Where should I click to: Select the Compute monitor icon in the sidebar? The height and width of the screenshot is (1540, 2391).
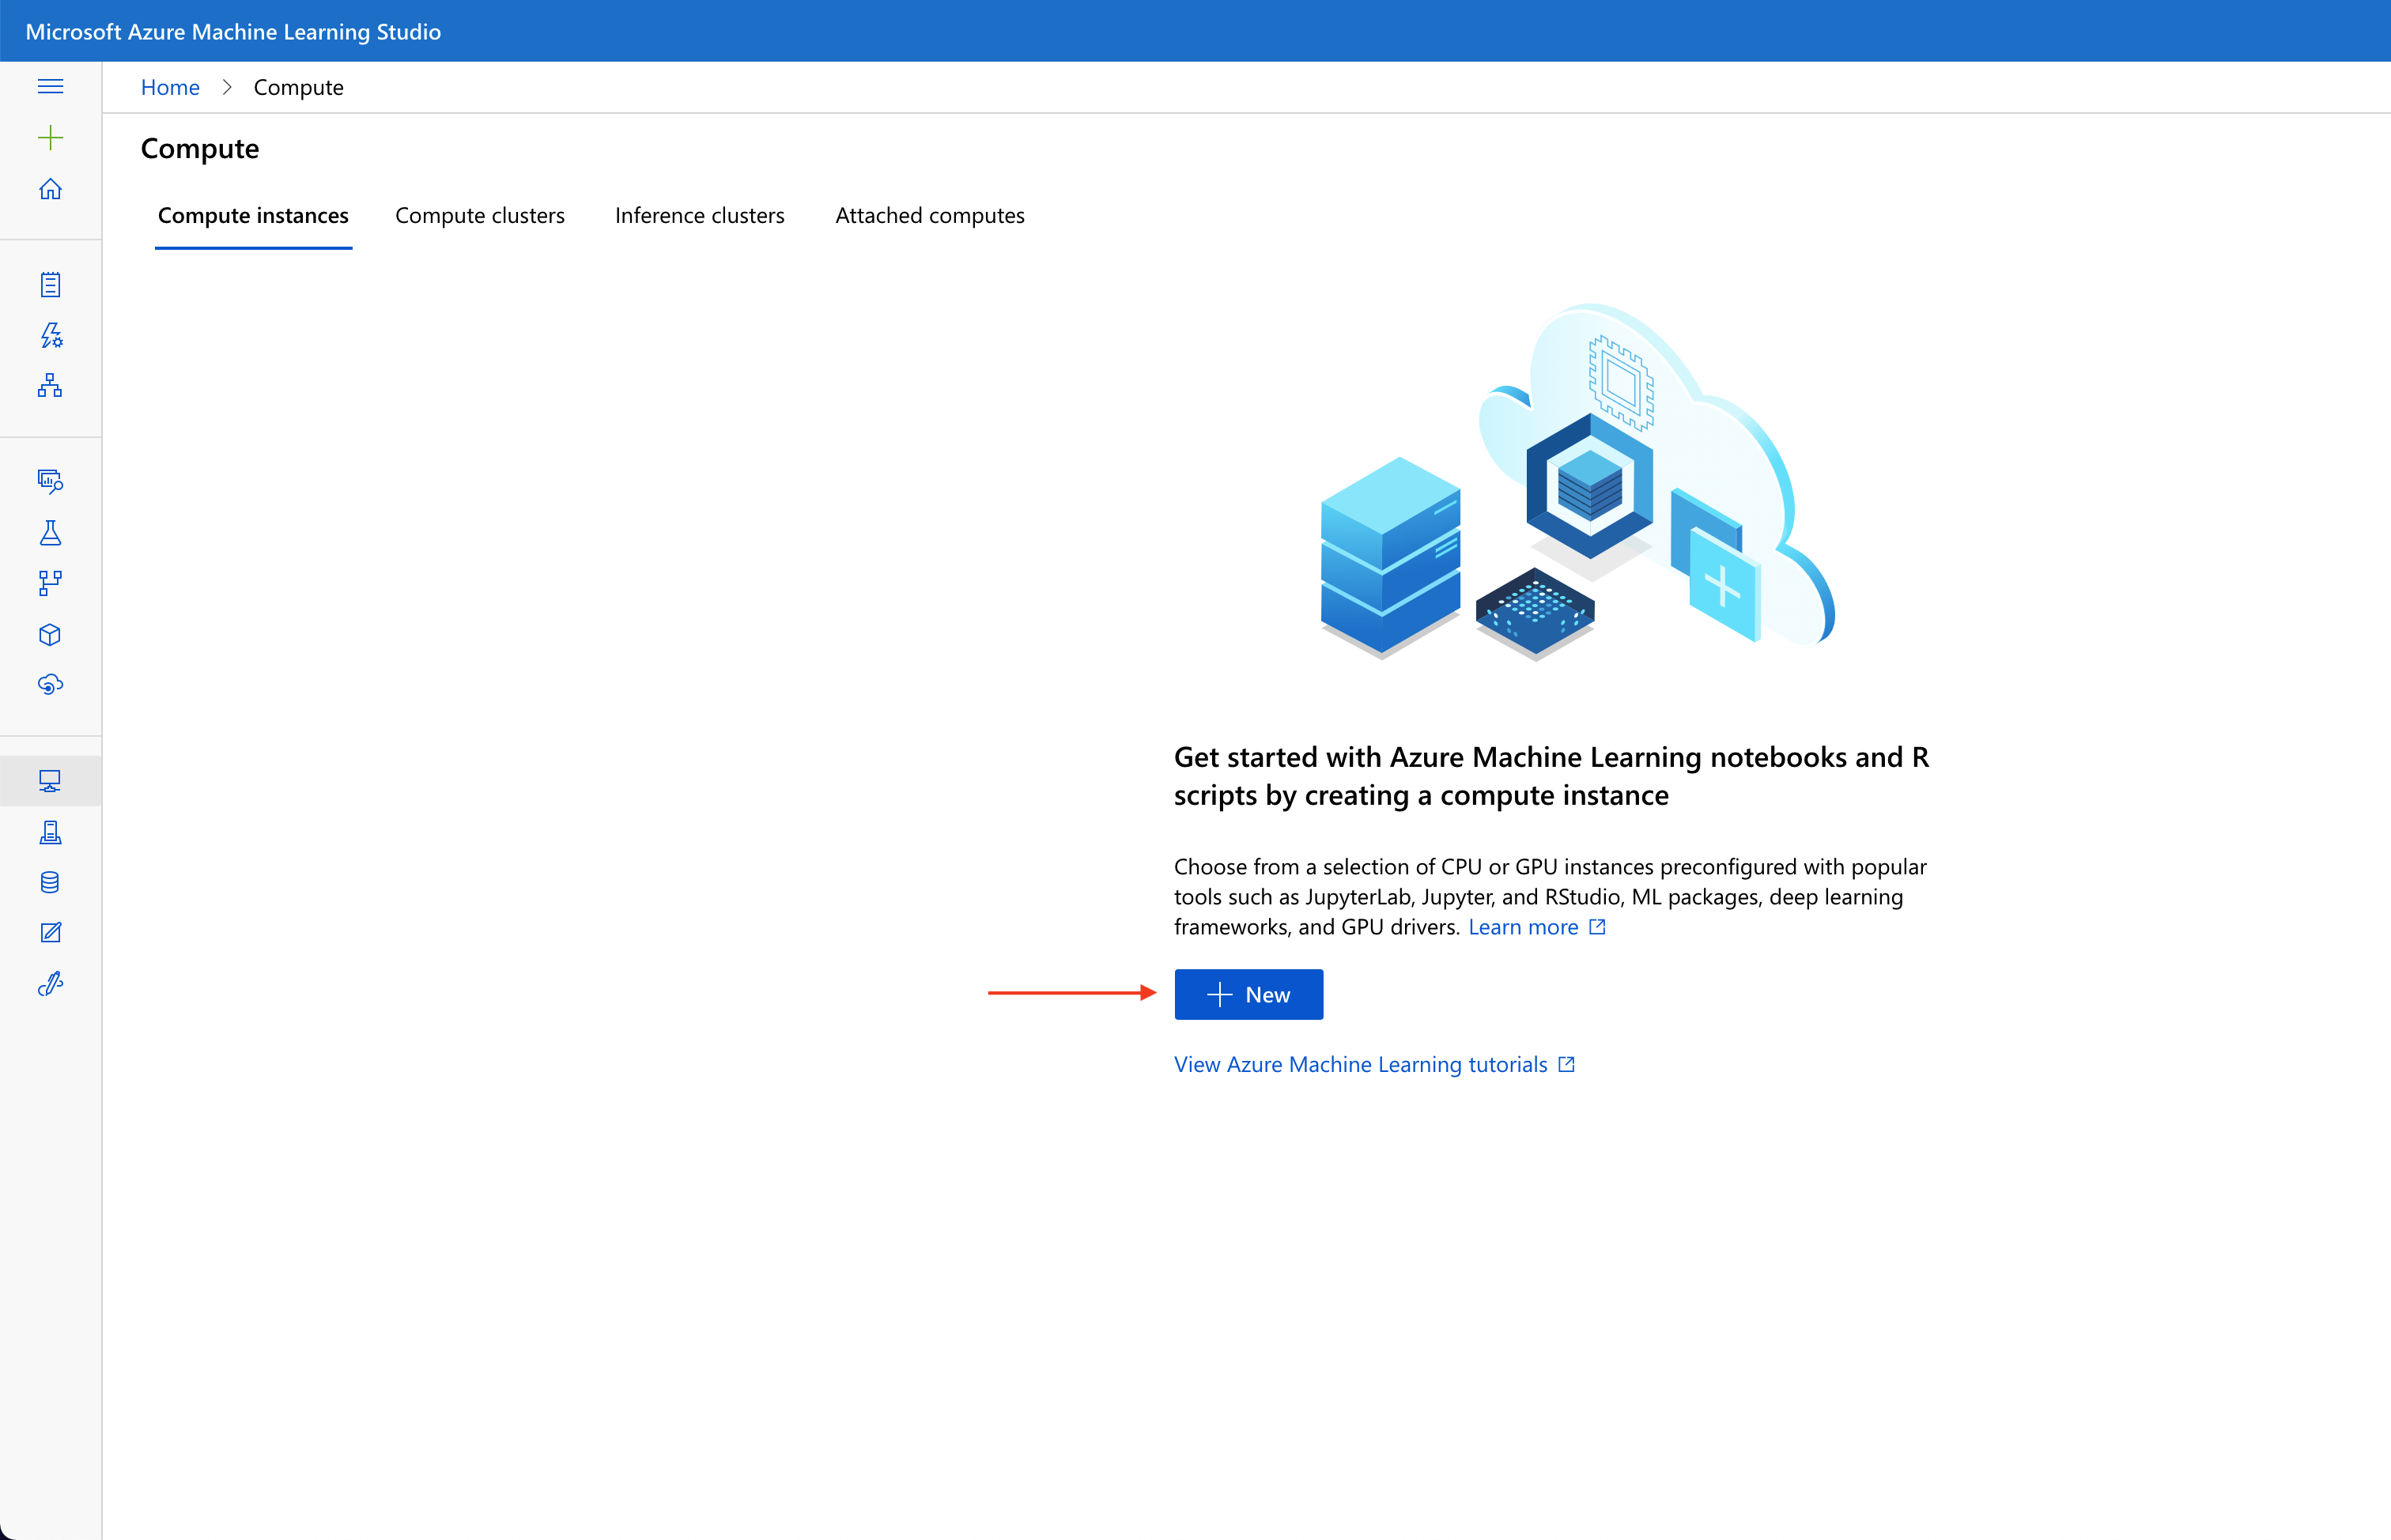(x=50, y=781)
